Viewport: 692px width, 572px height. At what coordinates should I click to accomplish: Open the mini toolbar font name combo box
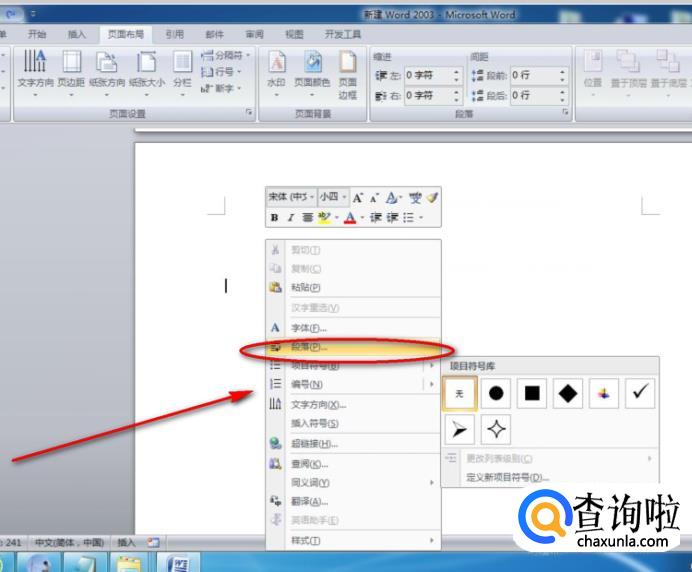coord(291,197)
